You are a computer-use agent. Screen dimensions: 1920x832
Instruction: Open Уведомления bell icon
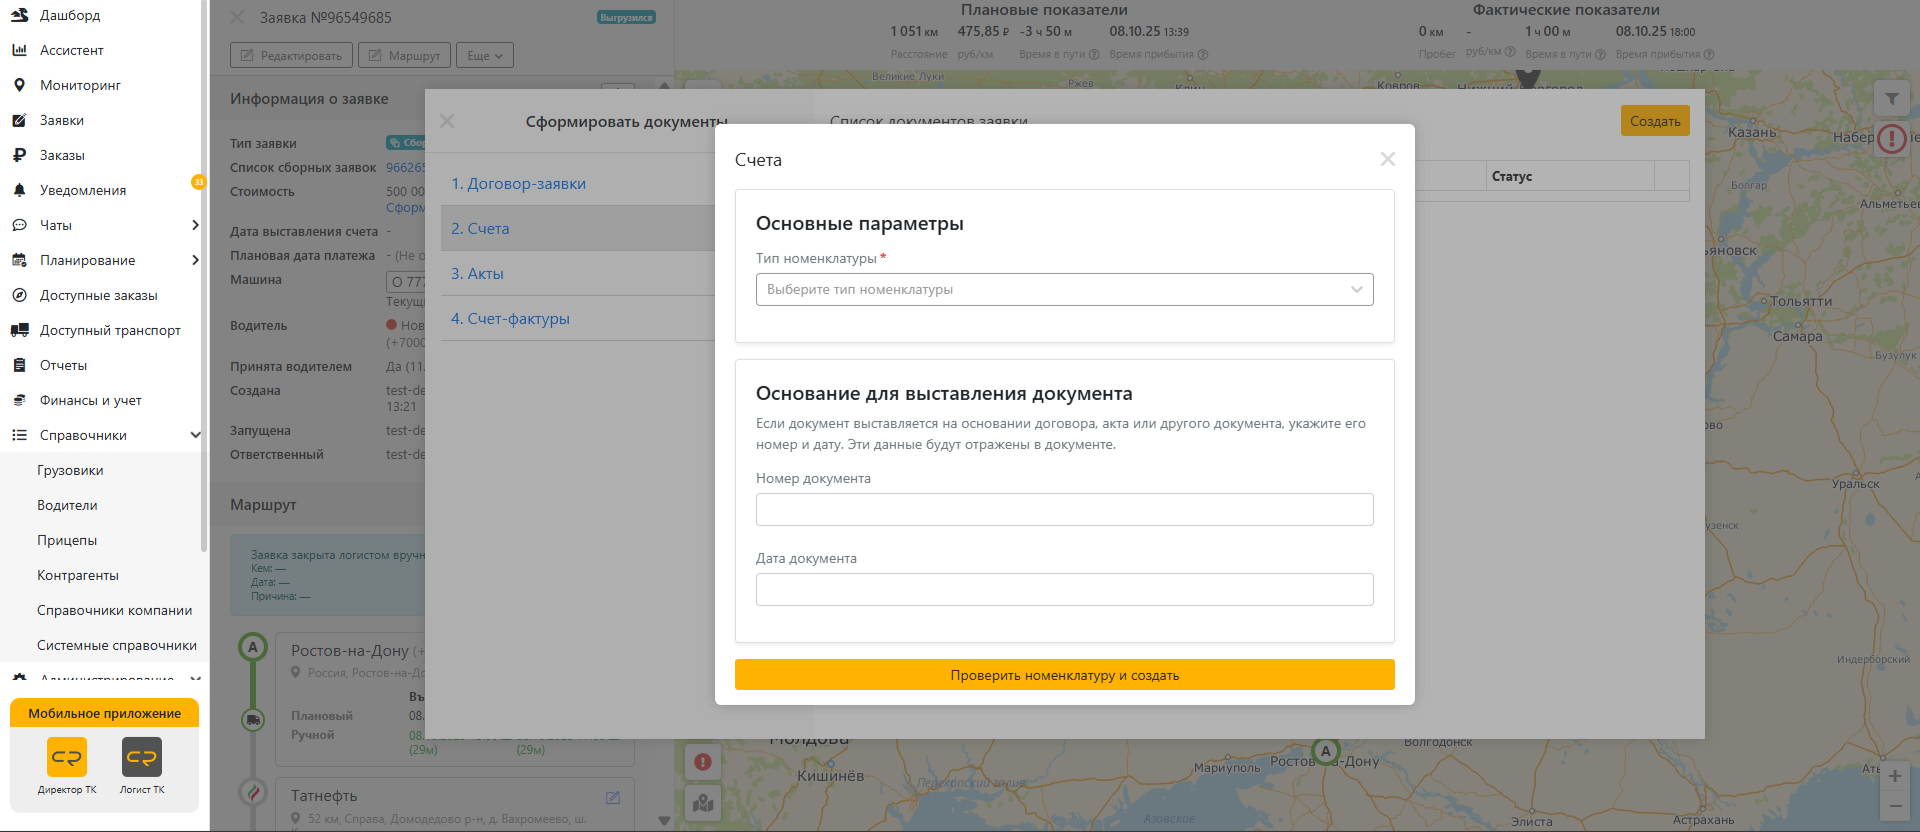[x=19, y=190]
